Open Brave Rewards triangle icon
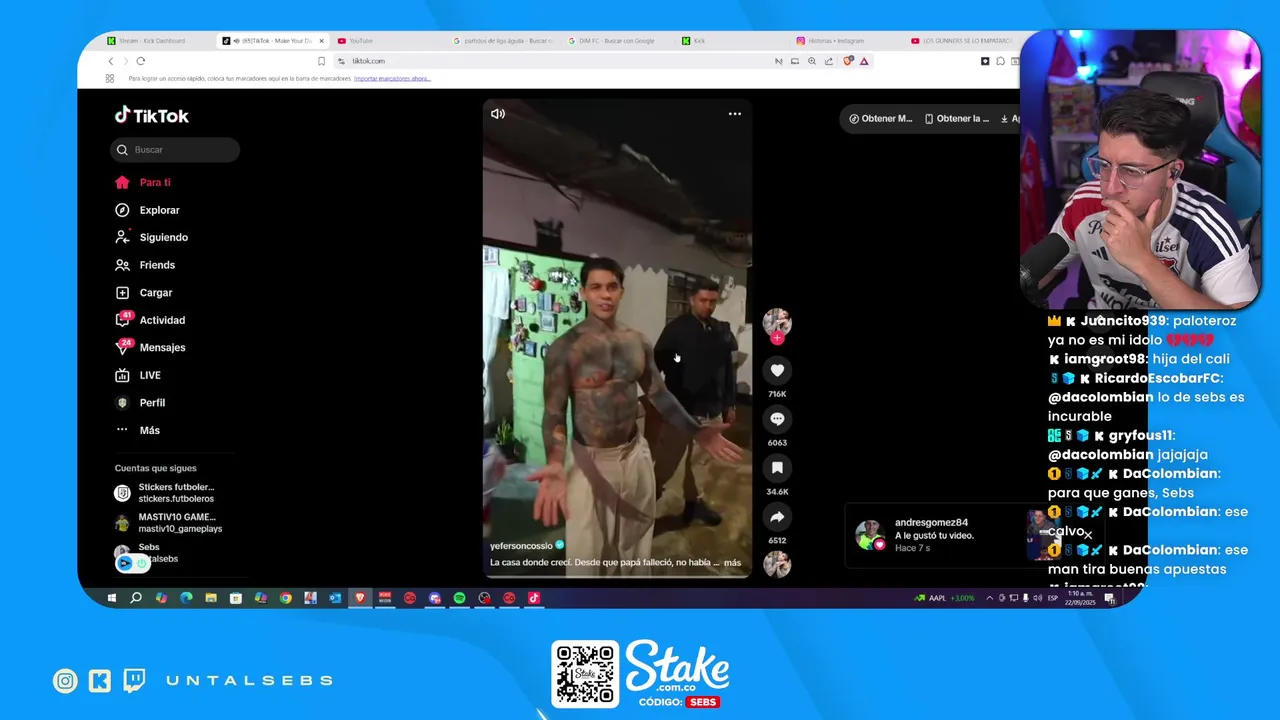Screen dimensions: 1280x720 [864, 61]
